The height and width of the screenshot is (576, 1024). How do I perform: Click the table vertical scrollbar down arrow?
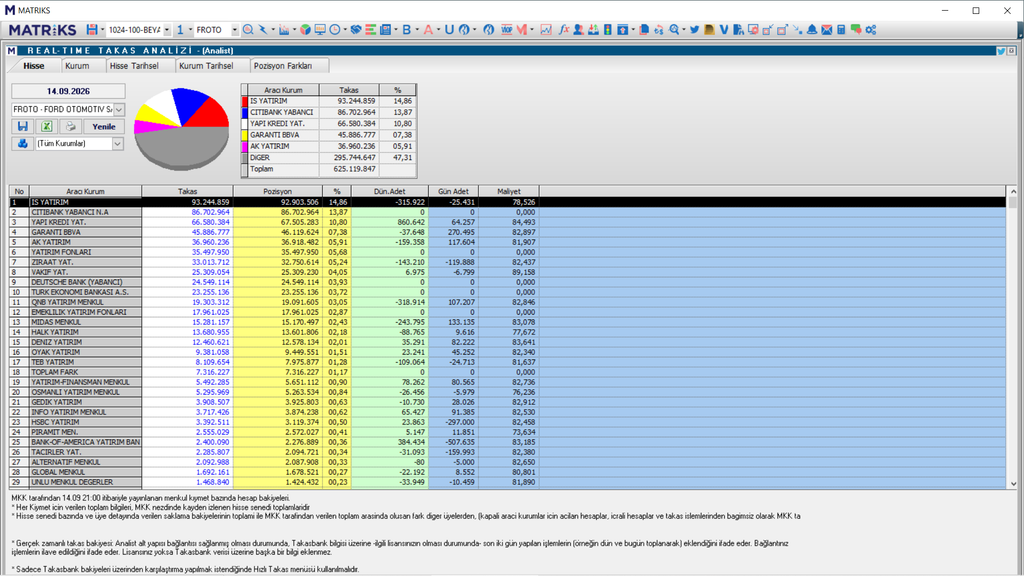coord(1013,484)
